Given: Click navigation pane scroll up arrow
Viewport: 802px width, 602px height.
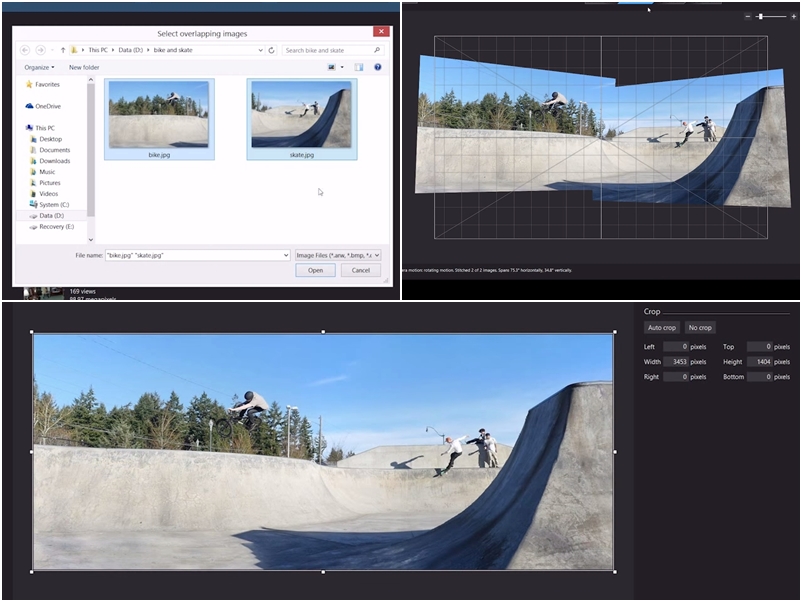Looking at the screenshot, I should click(91, 79).
